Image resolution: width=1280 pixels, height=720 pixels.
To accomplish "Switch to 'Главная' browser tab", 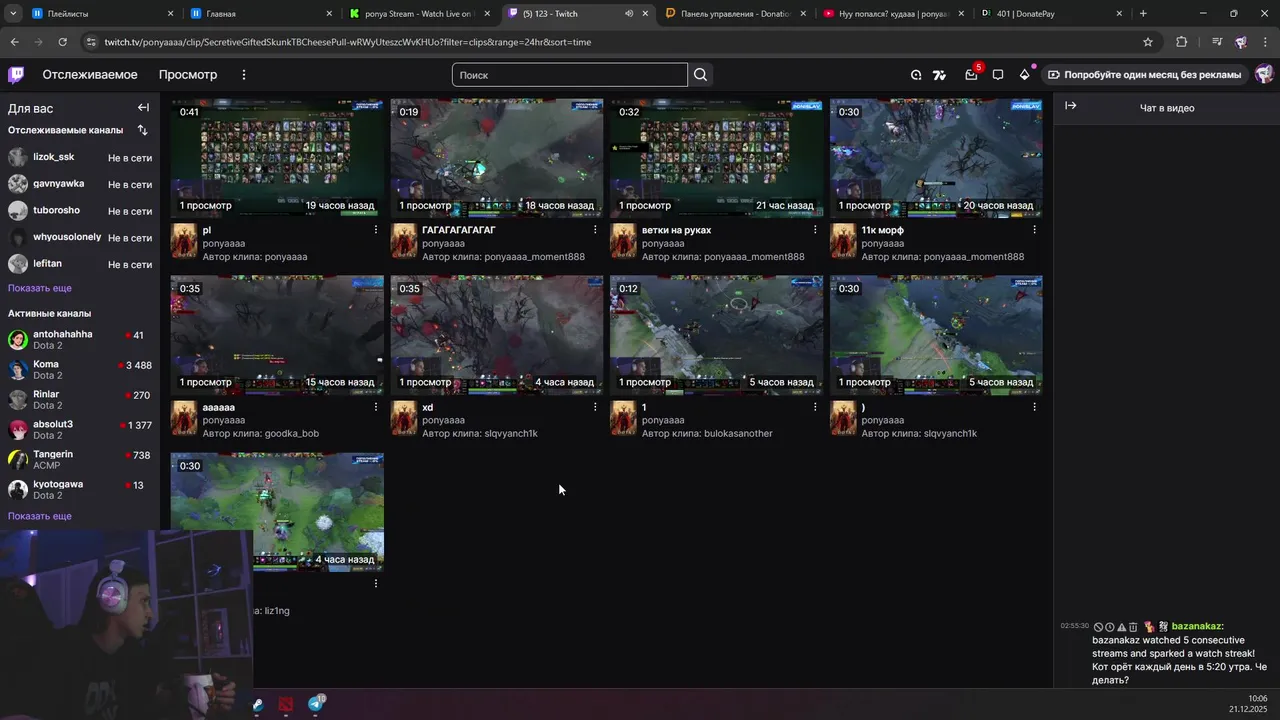I will (x=259, y=14).
